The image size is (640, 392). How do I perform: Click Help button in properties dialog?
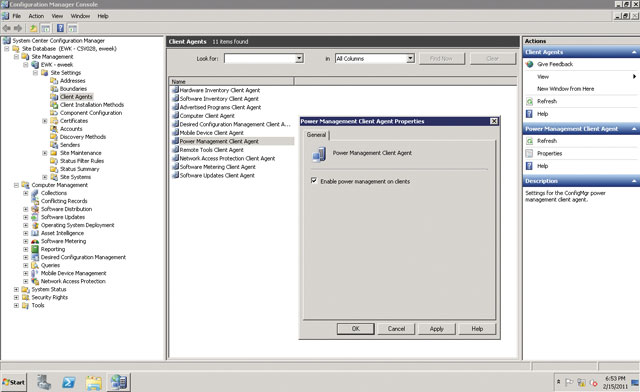pyautogui.click(x=477, y=329)
